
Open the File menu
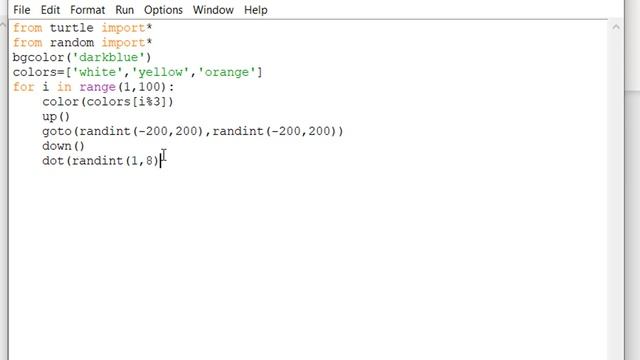[x=22, y=10]
